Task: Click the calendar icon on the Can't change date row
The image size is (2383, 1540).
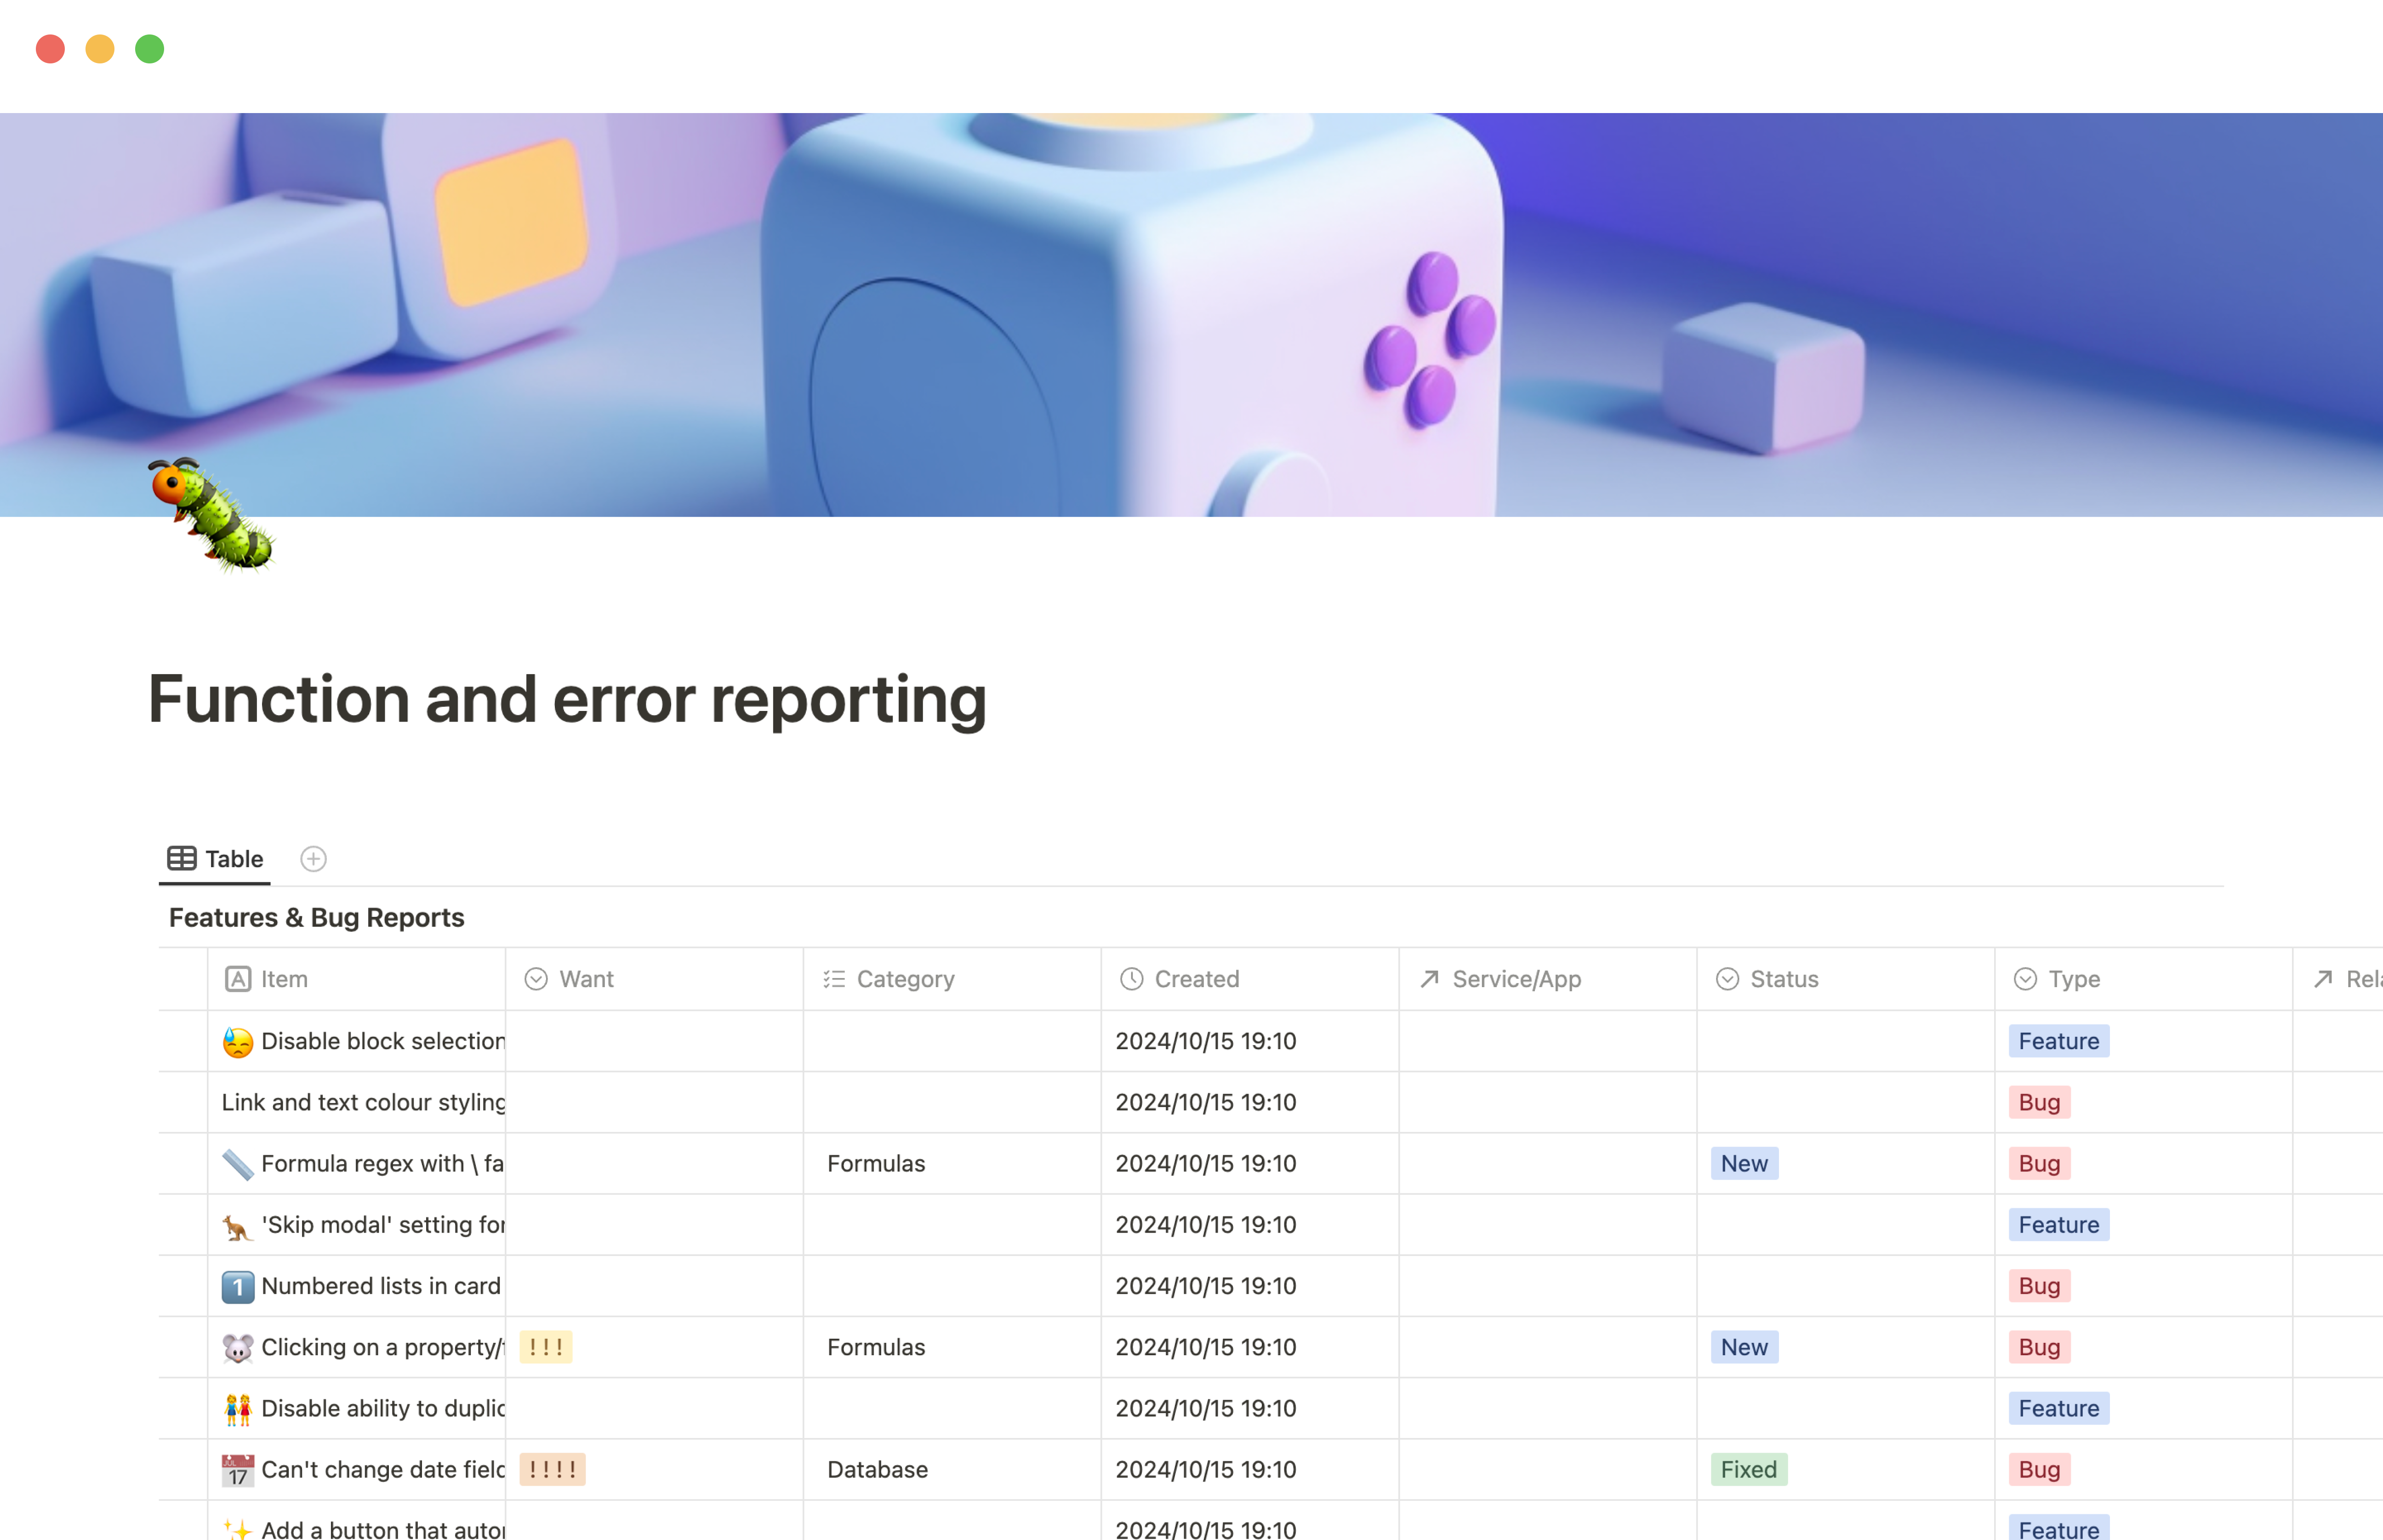Action: (x=237, y=1470)
